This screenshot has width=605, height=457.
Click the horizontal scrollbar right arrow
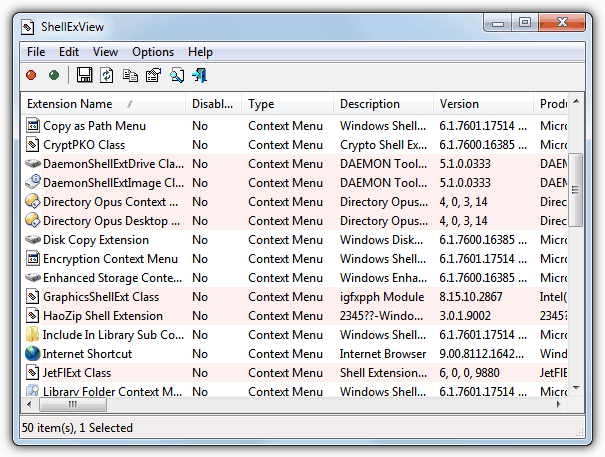point(558,406)
